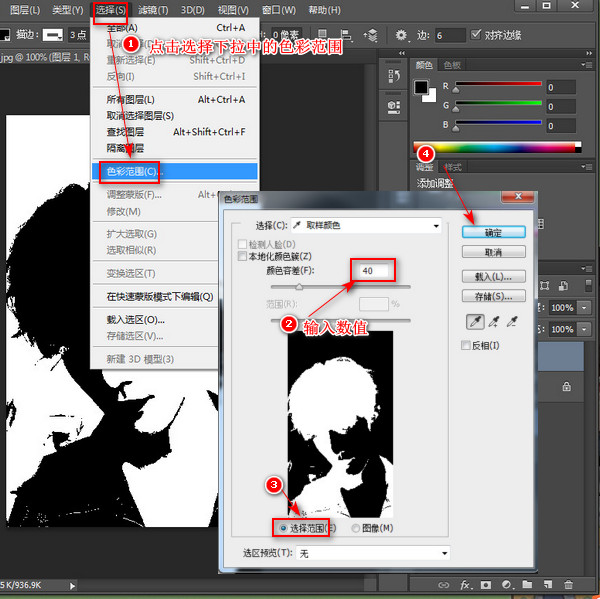Image resolution: width=600 pixels, height=599 pixels.
Task: Click the green G slider in Color panel
Action: tap(498, 103)
